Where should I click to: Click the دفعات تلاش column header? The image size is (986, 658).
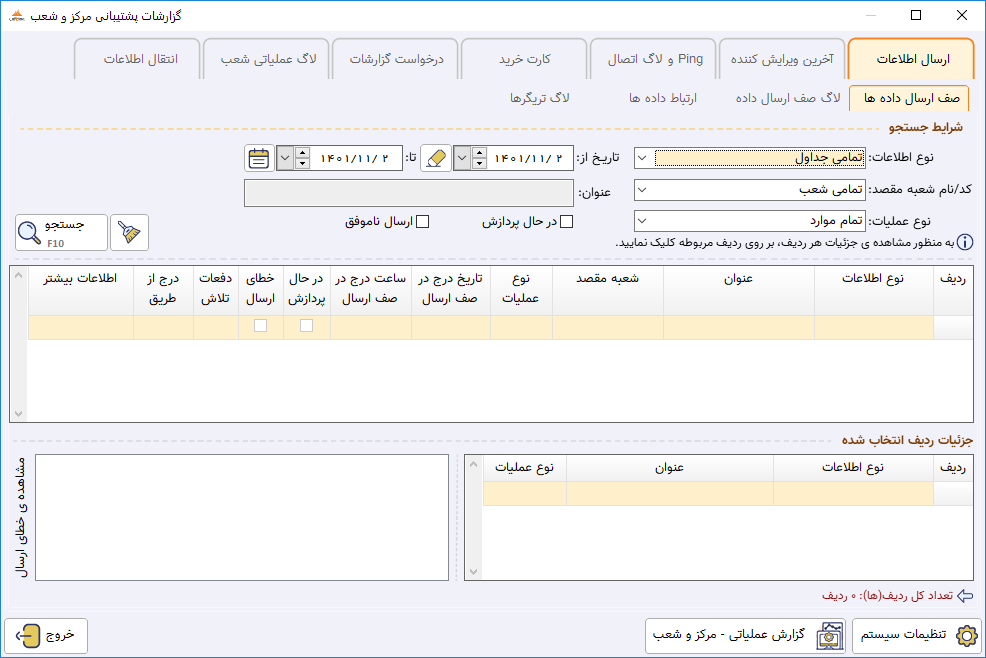click(216, 291)
